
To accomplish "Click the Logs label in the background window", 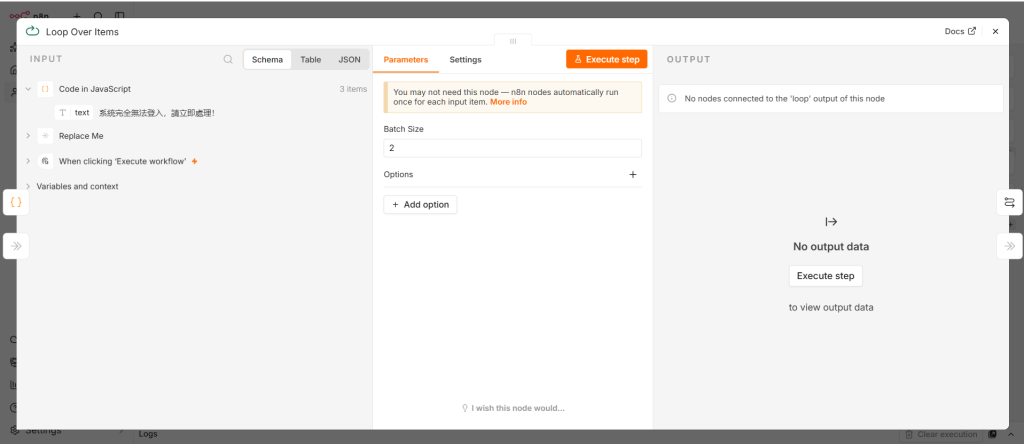I will (x=148, y=434).
